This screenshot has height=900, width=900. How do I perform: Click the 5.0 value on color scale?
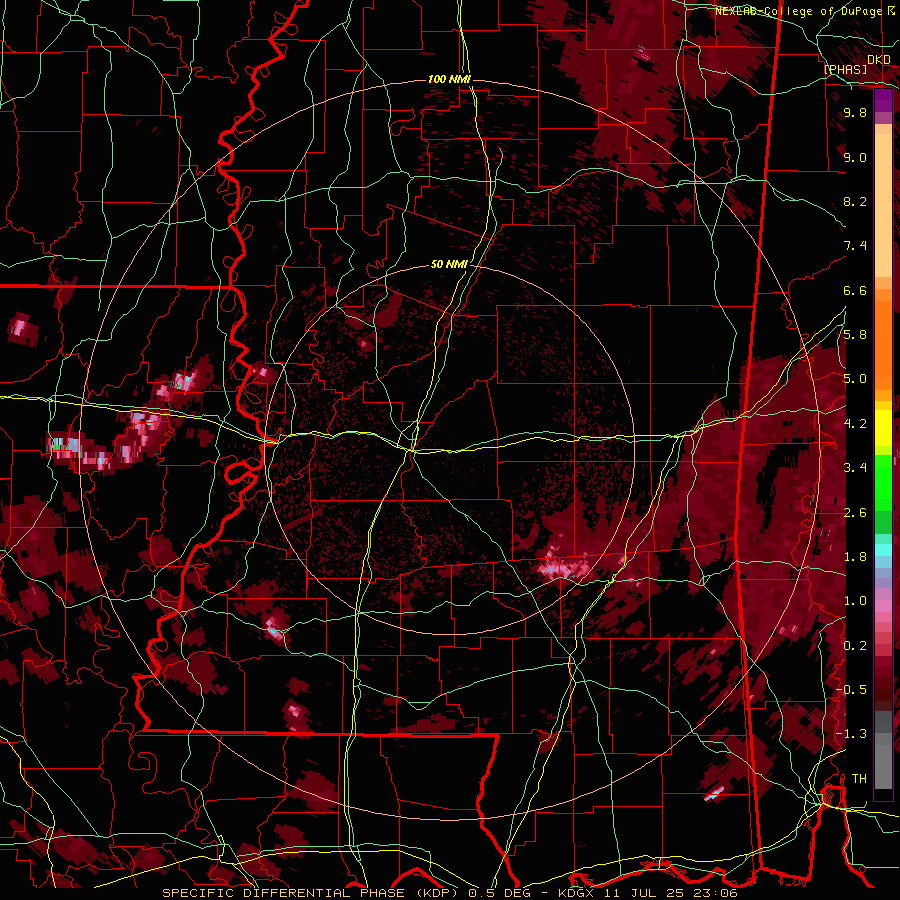click(x=855, y=379)
